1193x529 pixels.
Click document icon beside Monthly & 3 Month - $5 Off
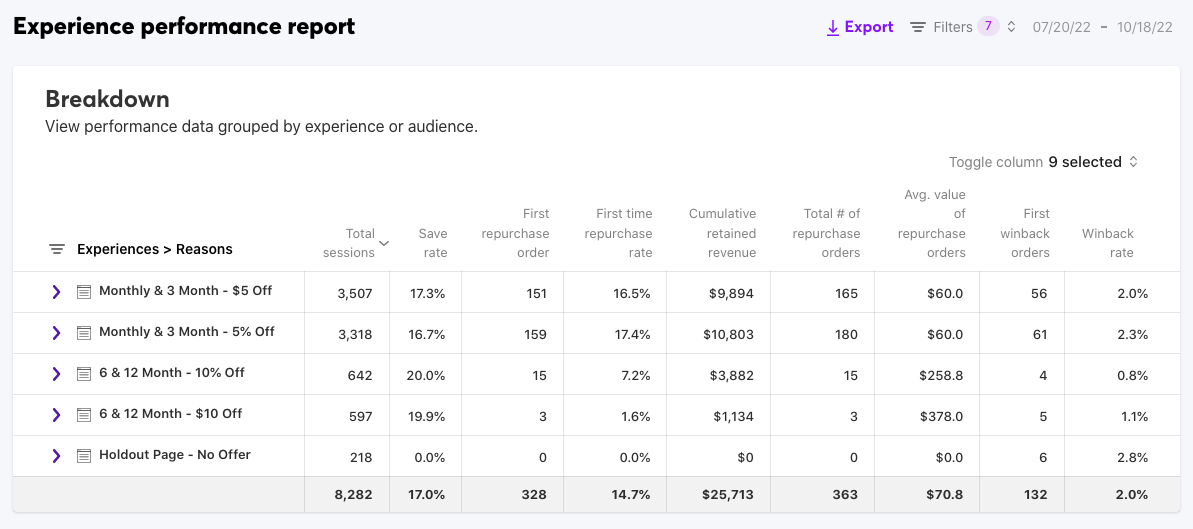[84, 292]
